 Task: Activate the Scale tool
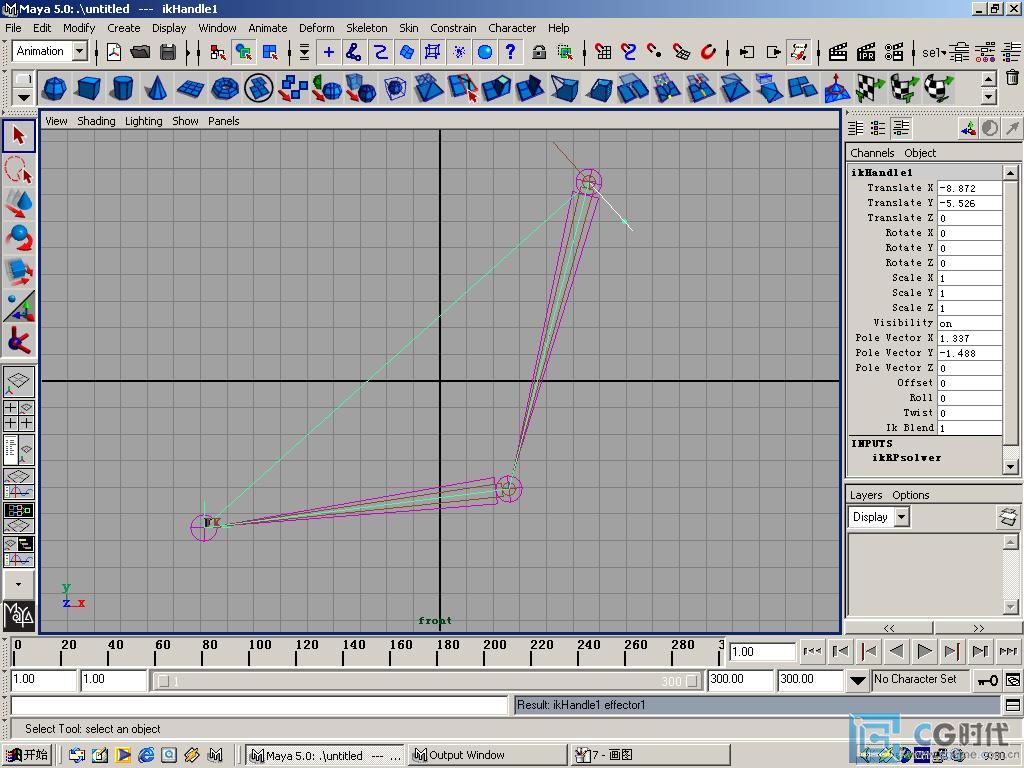click(x=19, y=272)
